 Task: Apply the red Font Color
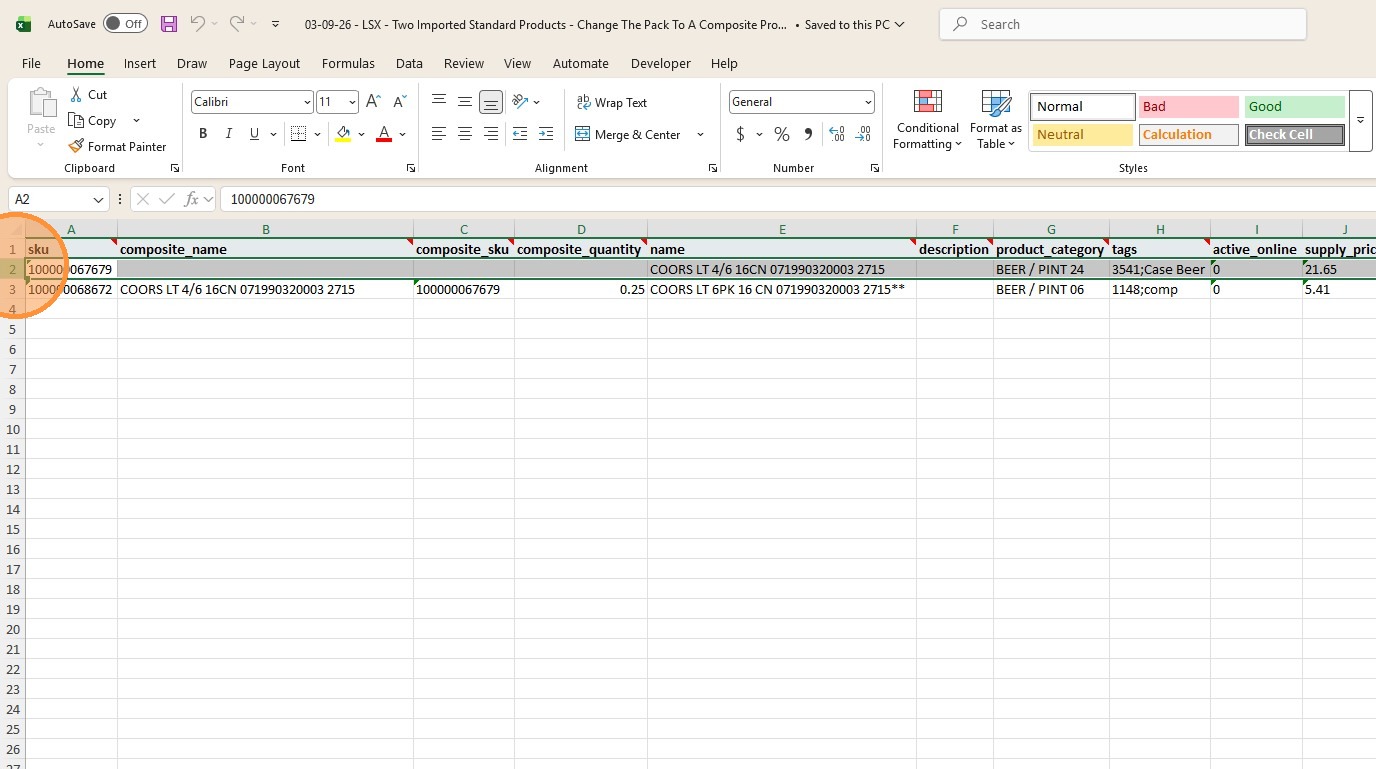384,134
